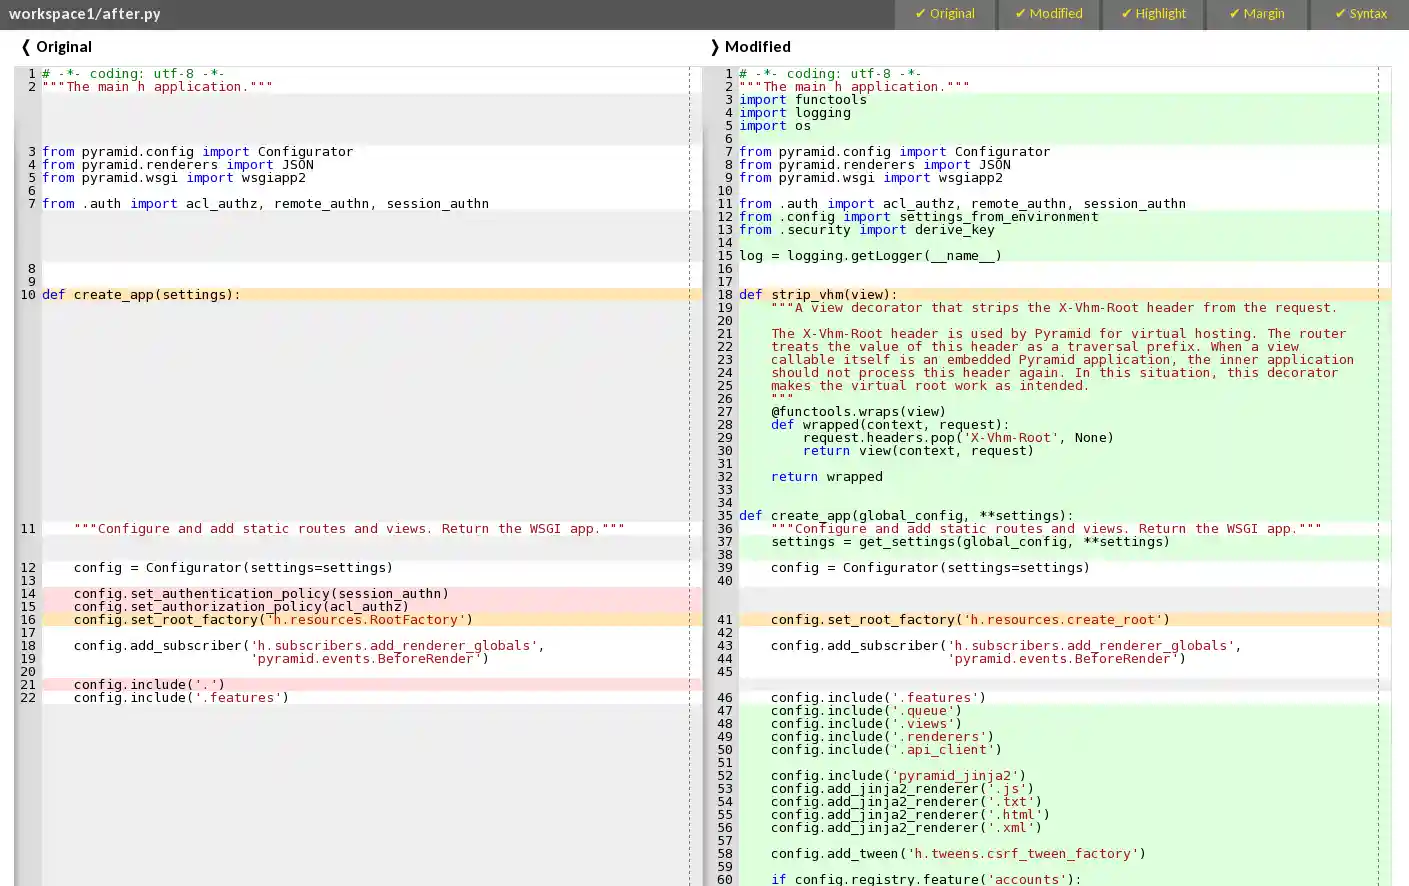This screenshot has height=886, width=1409.
Task: Hide the Original pane with its toolbar button
Action: click(945, 14)
